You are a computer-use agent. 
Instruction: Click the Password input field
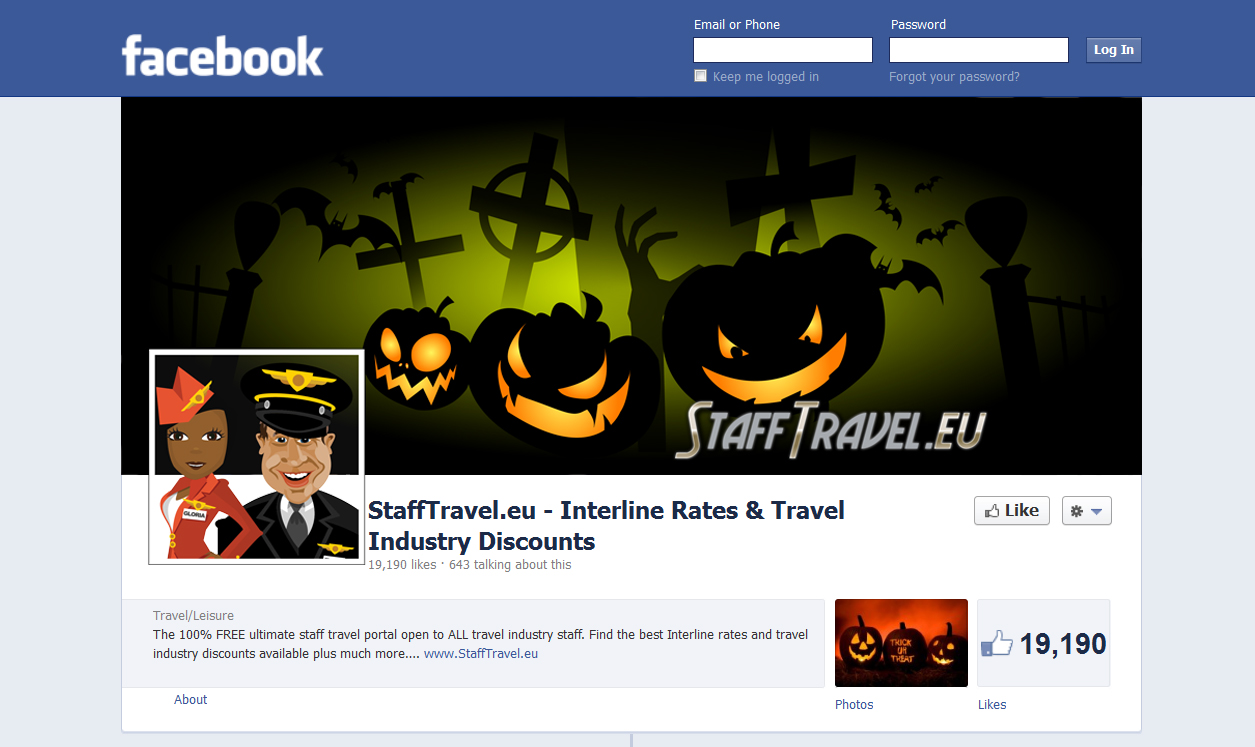pyautogui.click(x=979, y=50)
